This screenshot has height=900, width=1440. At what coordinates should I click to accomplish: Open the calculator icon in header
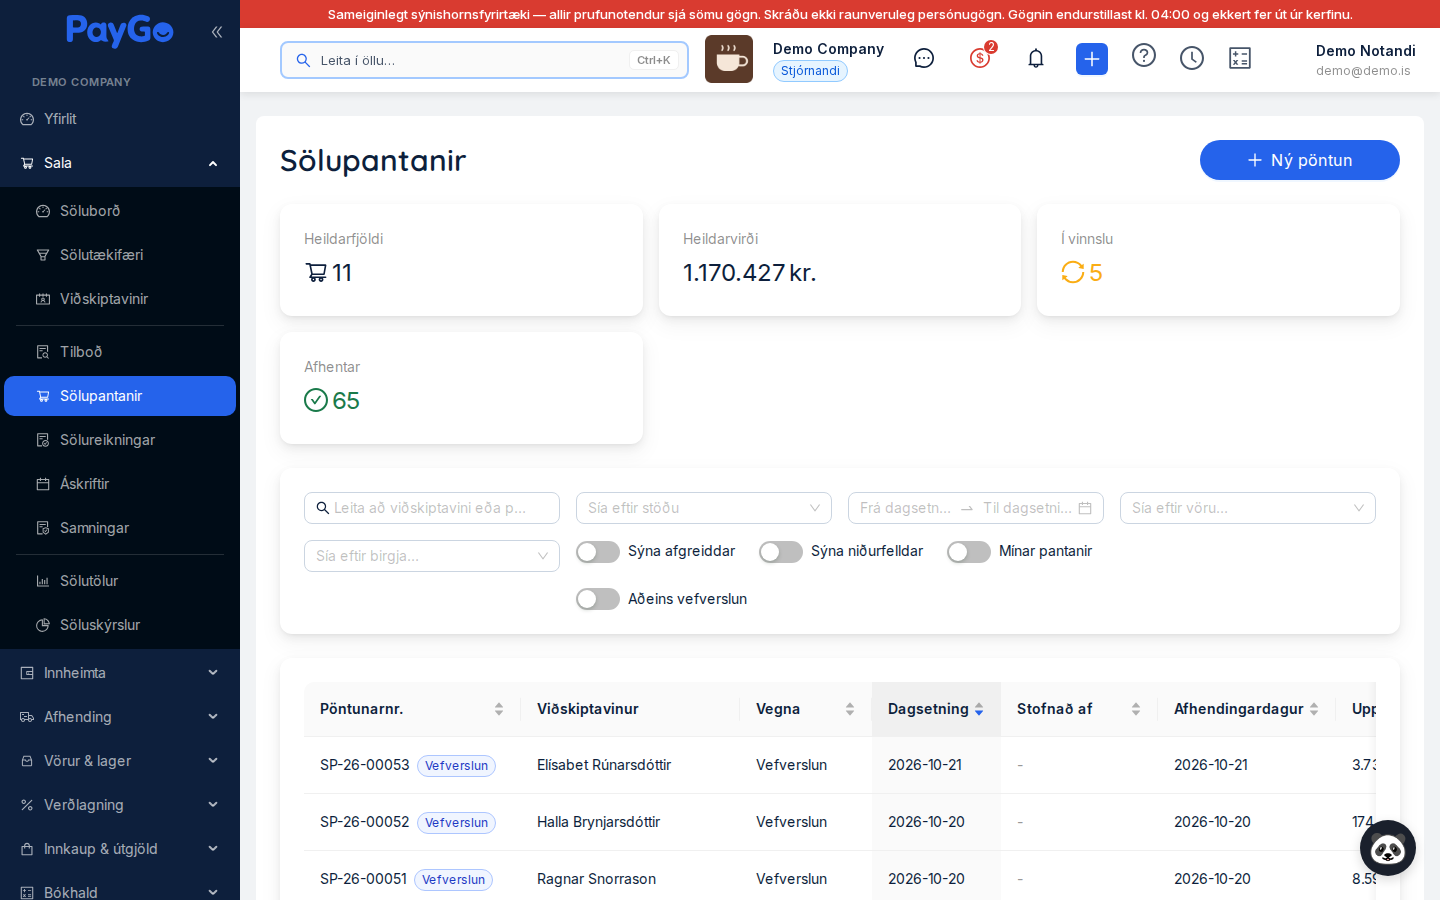click(x=1240, y=59)
